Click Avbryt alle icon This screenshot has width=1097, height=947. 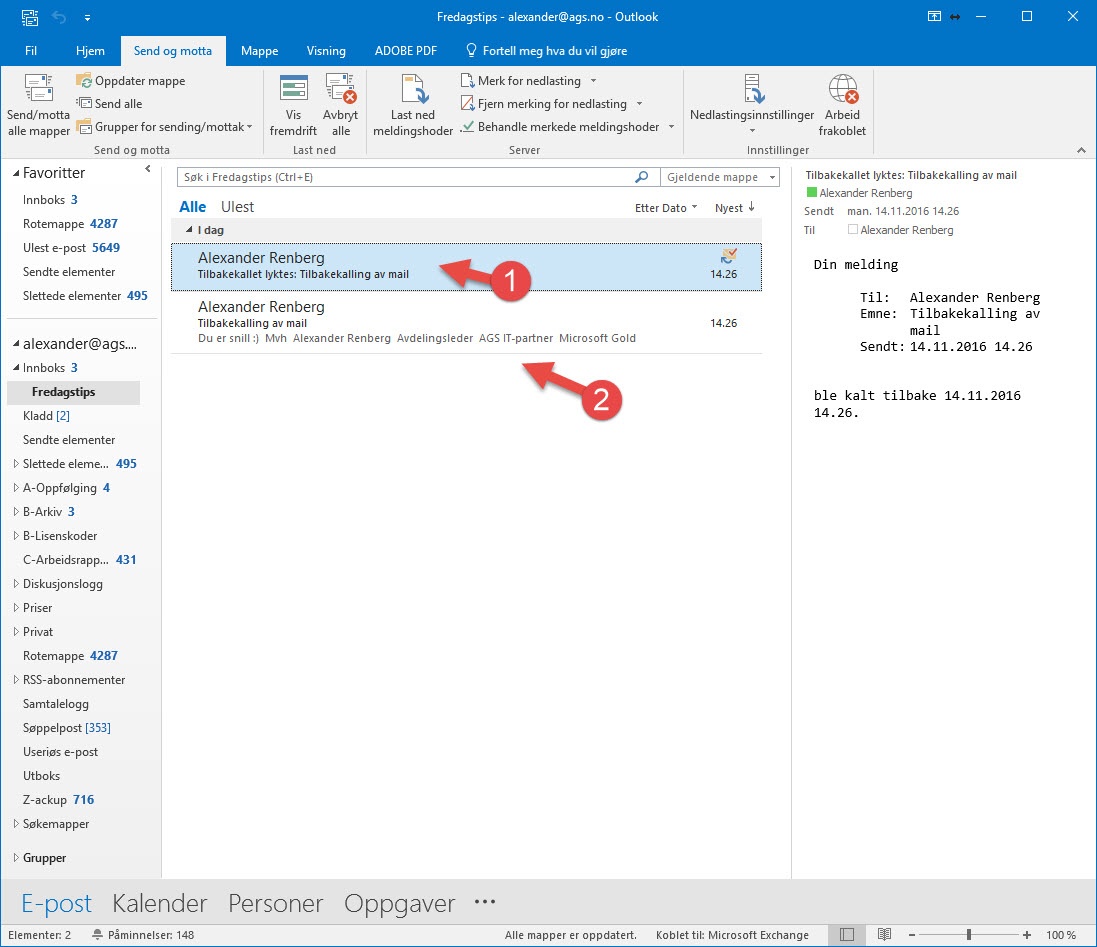click(341, 90)
